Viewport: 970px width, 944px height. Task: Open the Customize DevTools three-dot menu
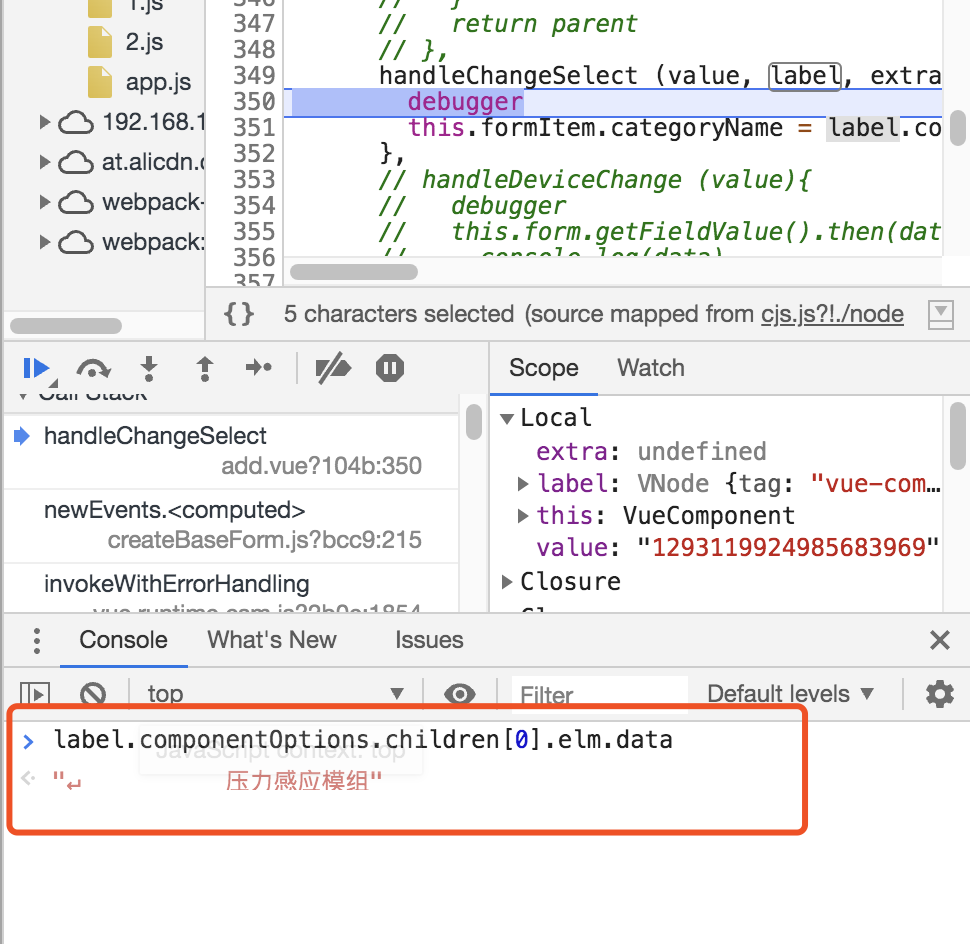tap(36, 640)
